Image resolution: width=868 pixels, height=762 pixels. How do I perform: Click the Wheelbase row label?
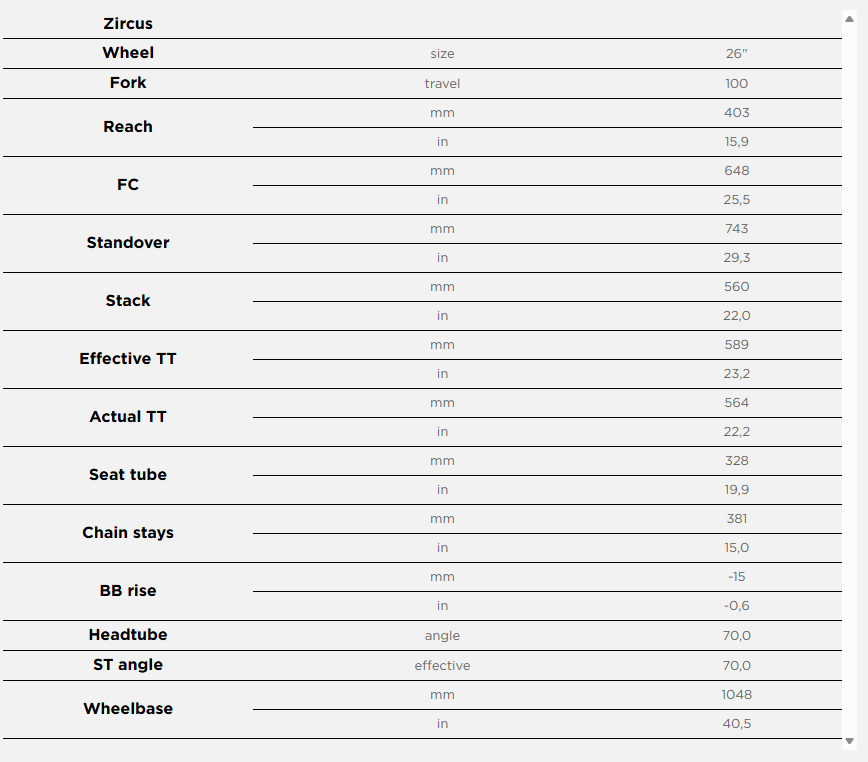[x=128, y=709]
